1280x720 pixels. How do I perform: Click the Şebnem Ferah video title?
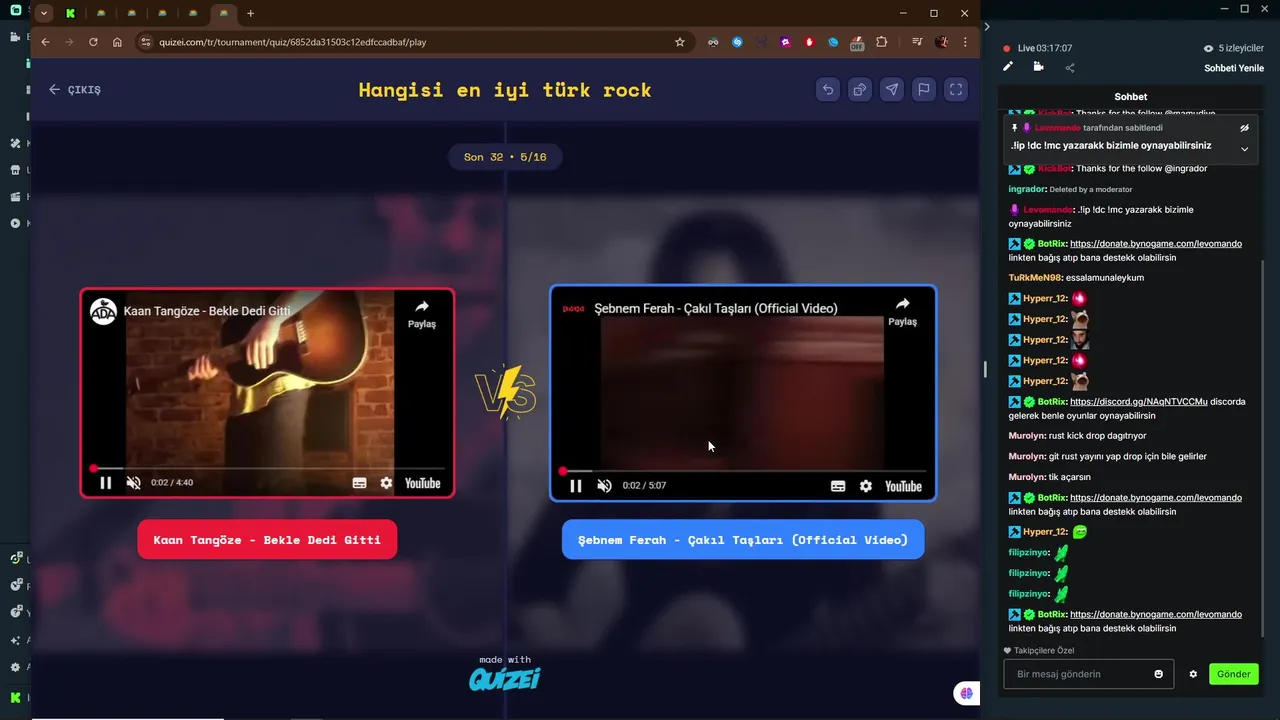[716, 308]
